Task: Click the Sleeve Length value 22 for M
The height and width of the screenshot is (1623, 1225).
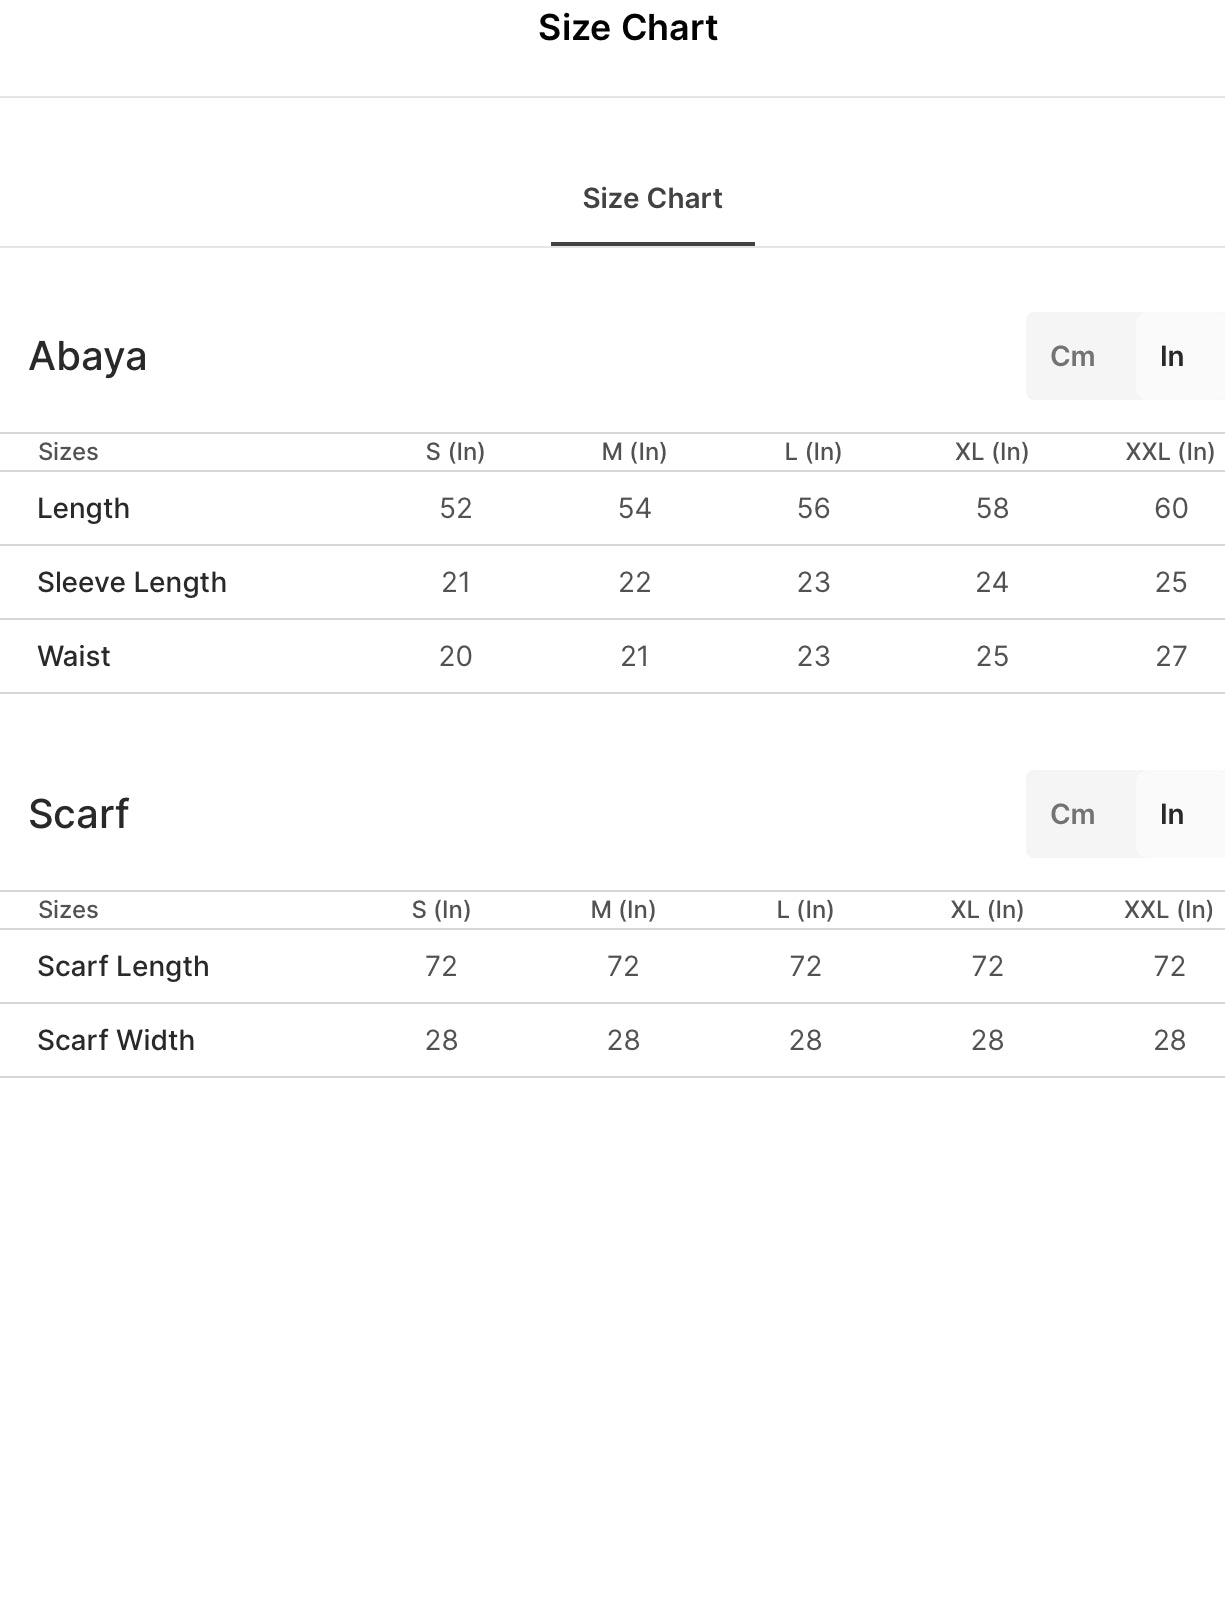Action: click(x=635, y=582)
